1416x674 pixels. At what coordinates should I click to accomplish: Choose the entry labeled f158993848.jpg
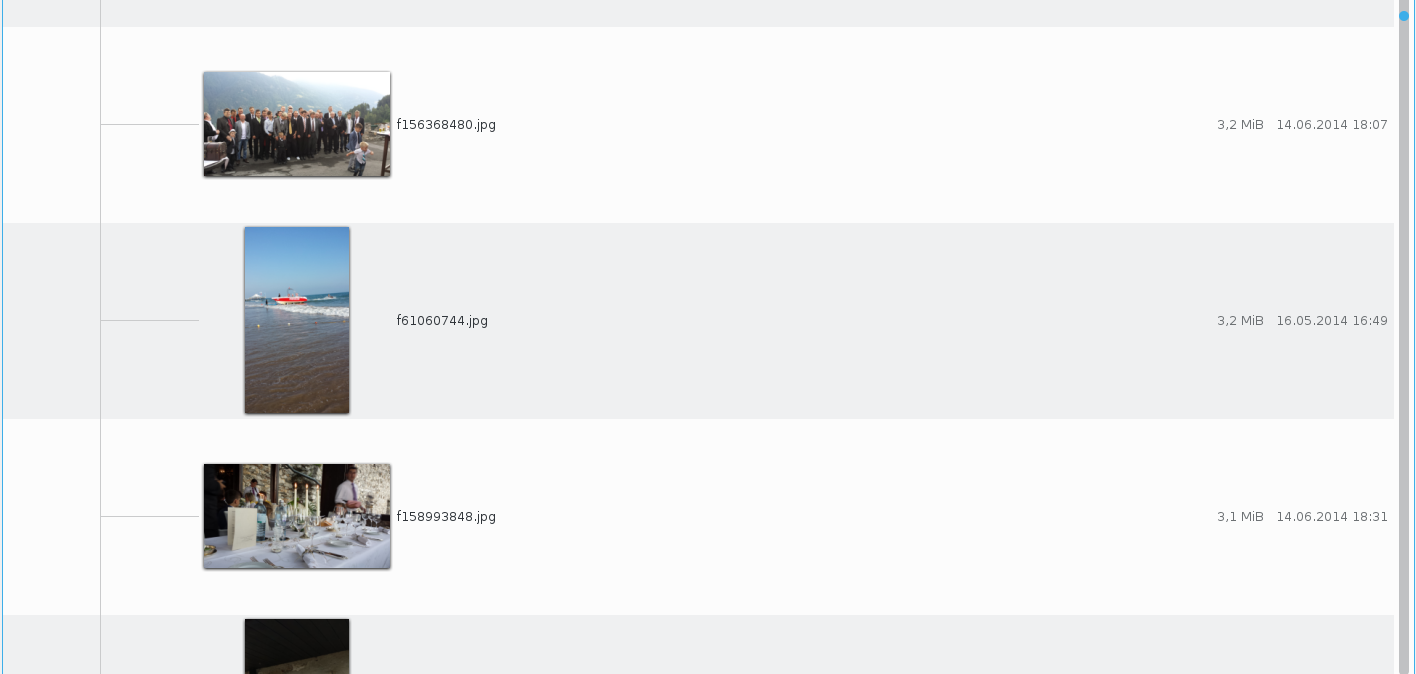446,517
